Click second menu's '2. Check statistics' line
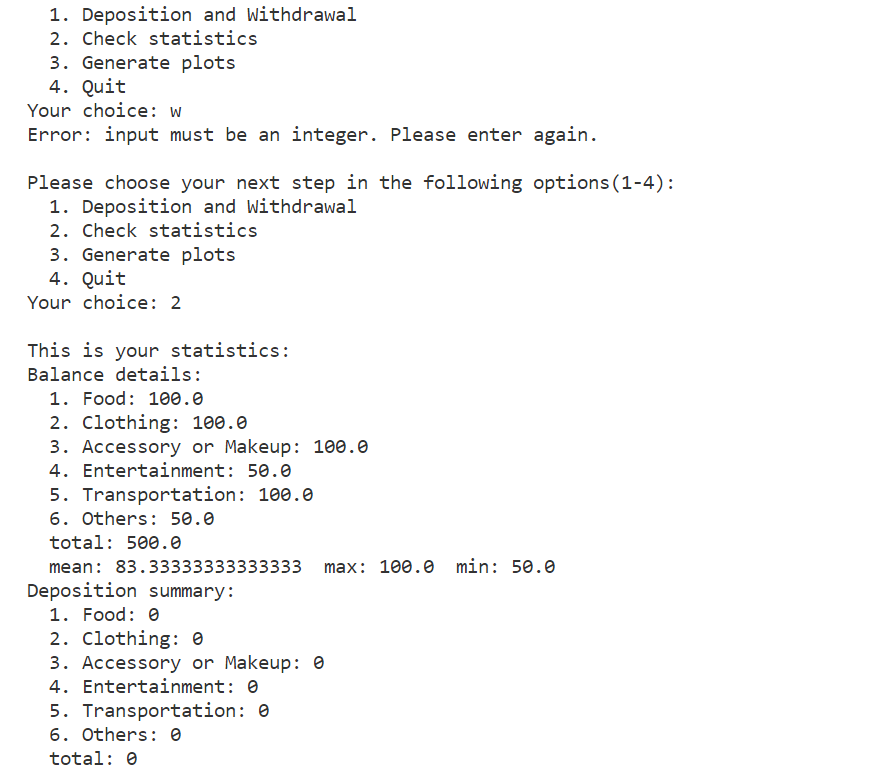 tap(153, 231)
